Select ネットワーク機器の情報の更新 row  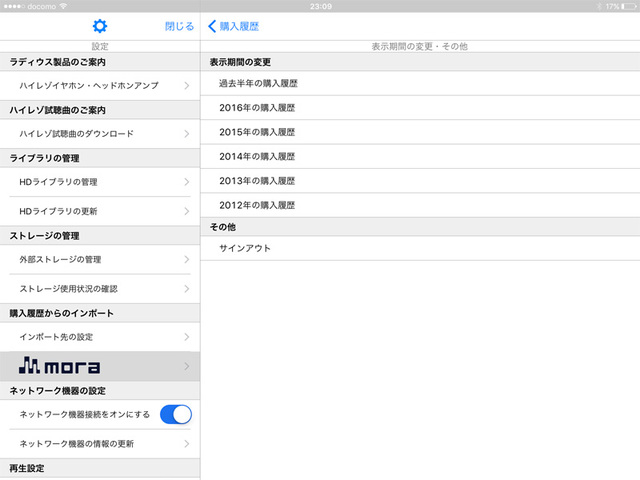[x=100, y=443]
